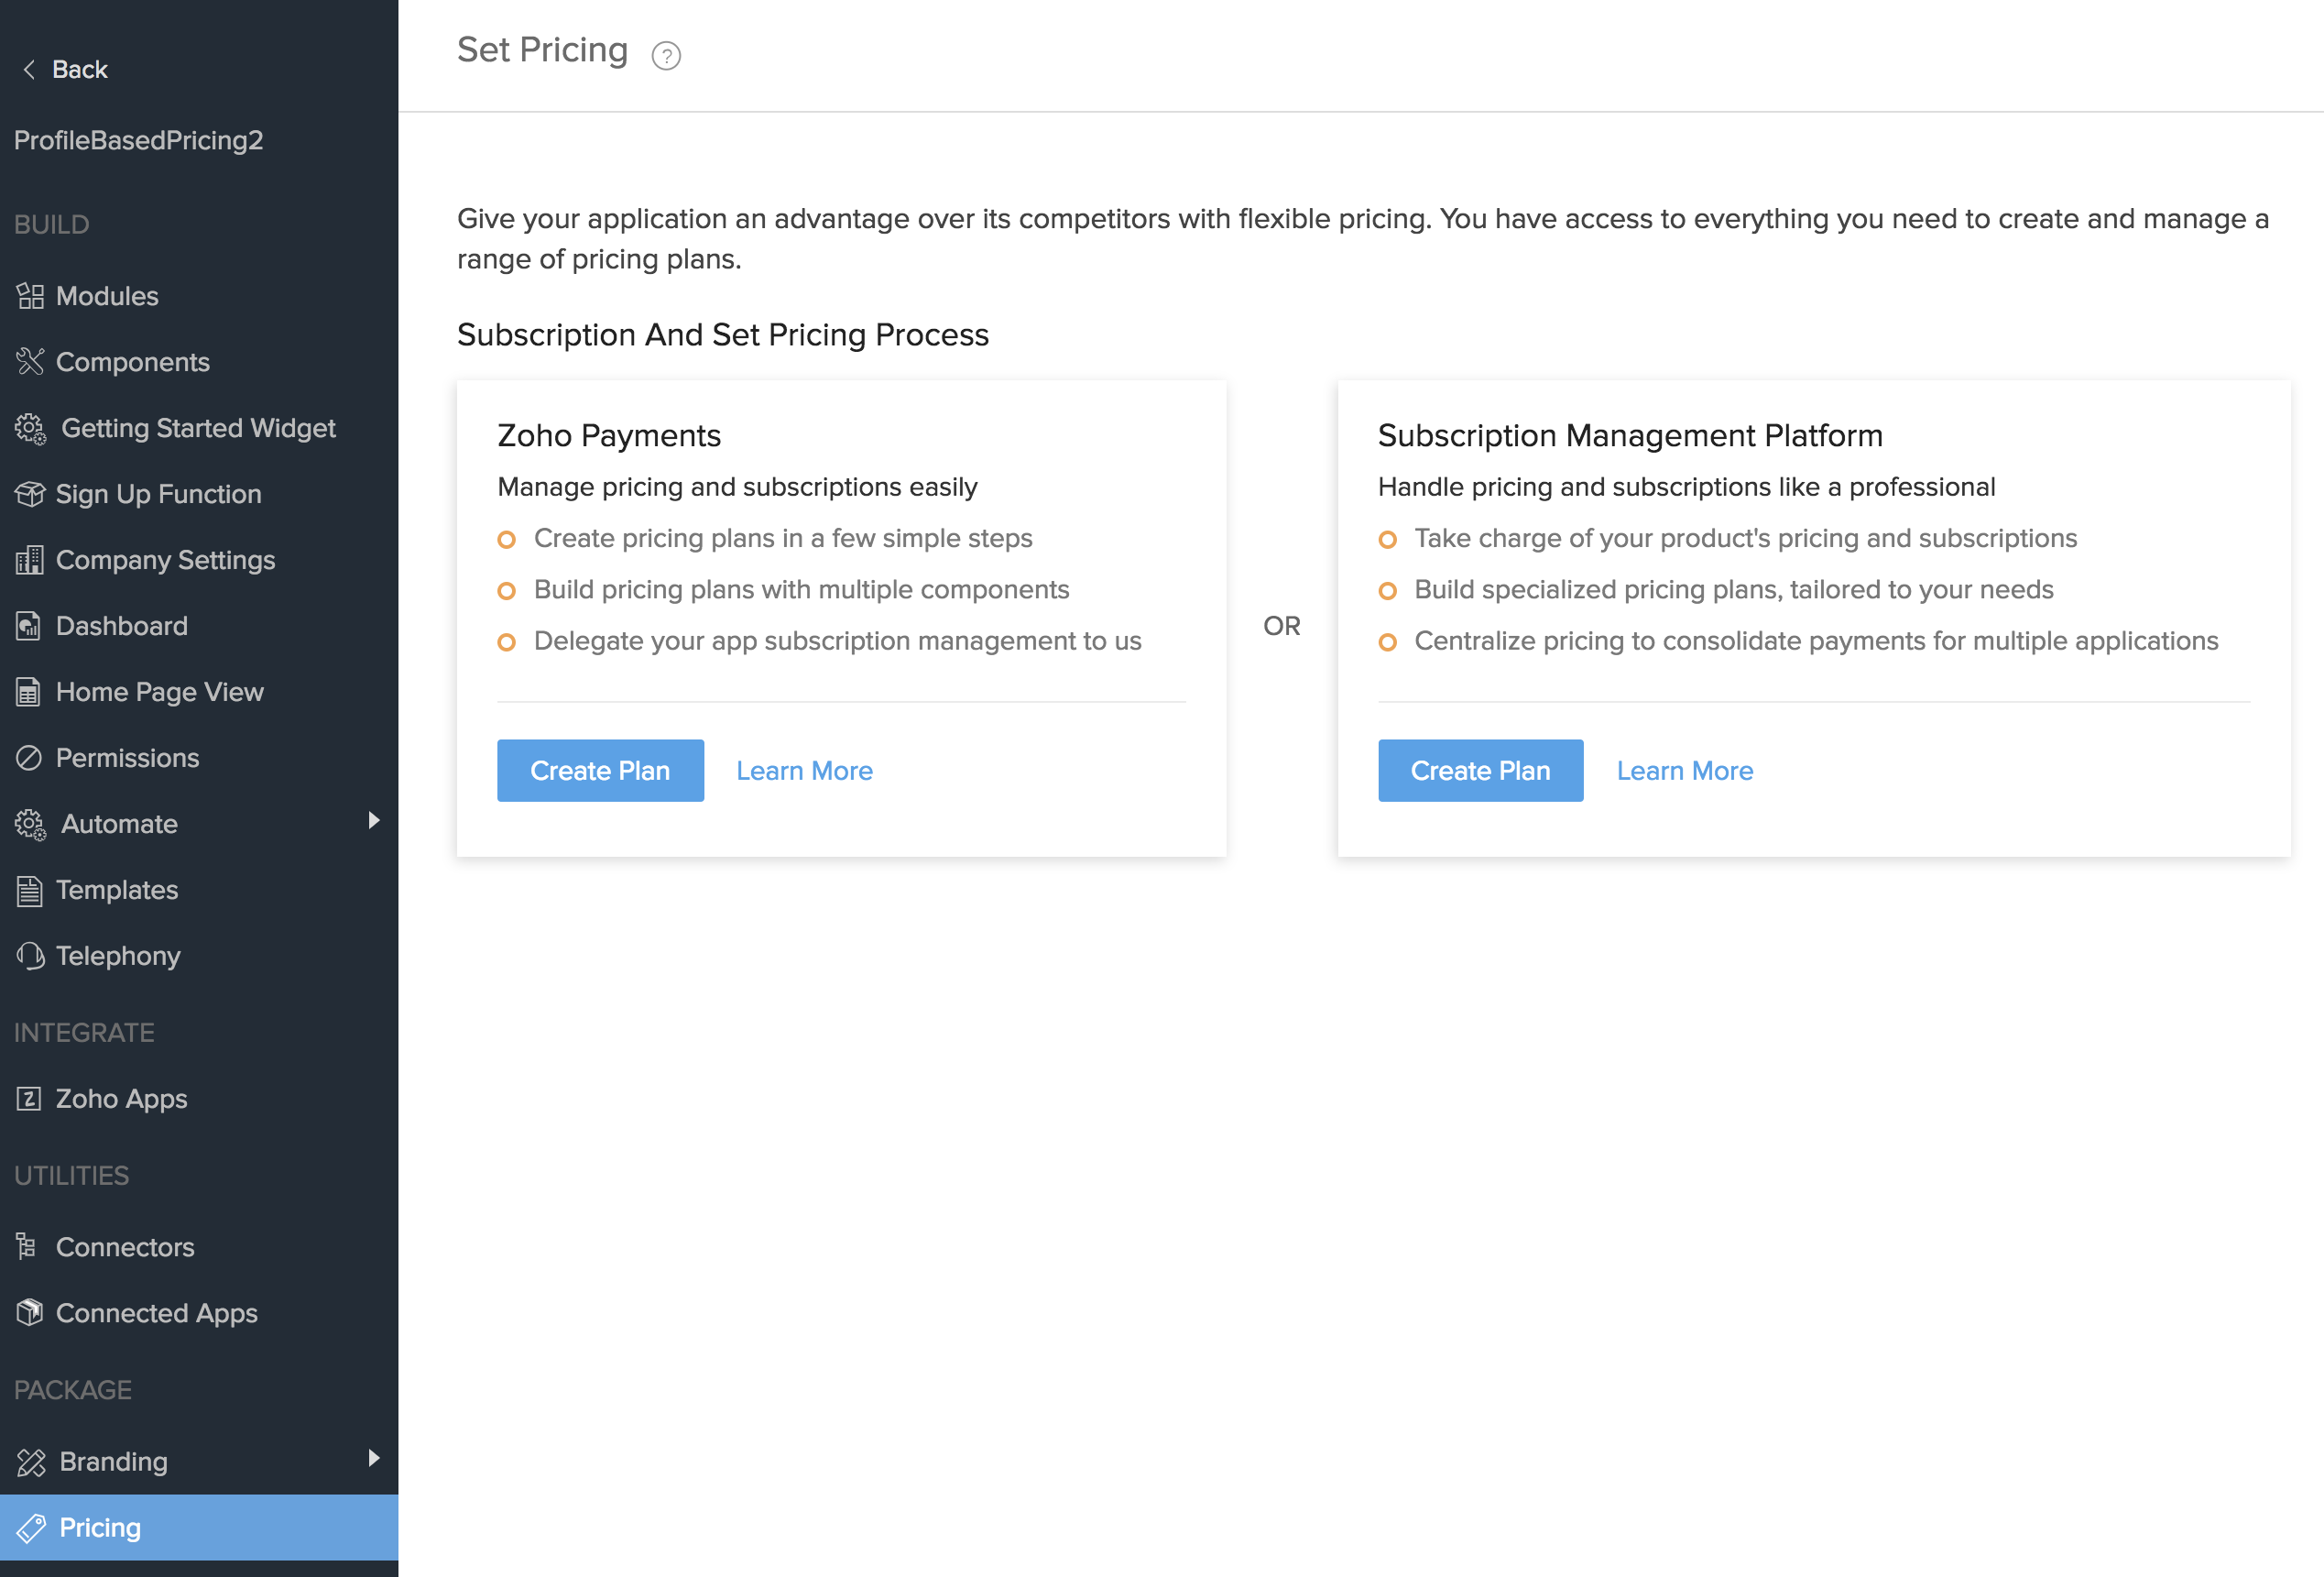Click the Zoho Apps icon
2324x1577 pixels.
(29, 1098)
